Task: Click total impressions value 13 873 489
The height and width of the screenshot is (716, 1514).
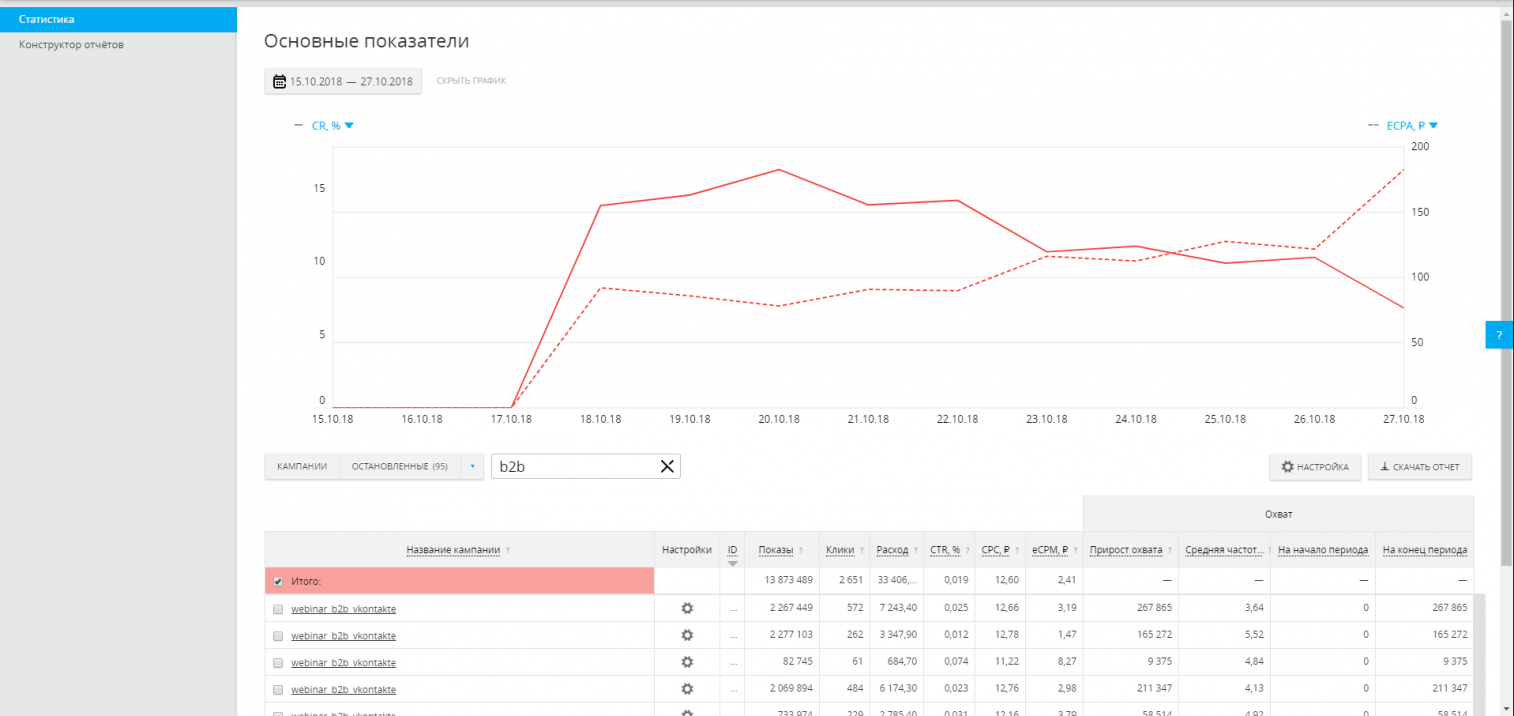Action: tap(788, 581)
